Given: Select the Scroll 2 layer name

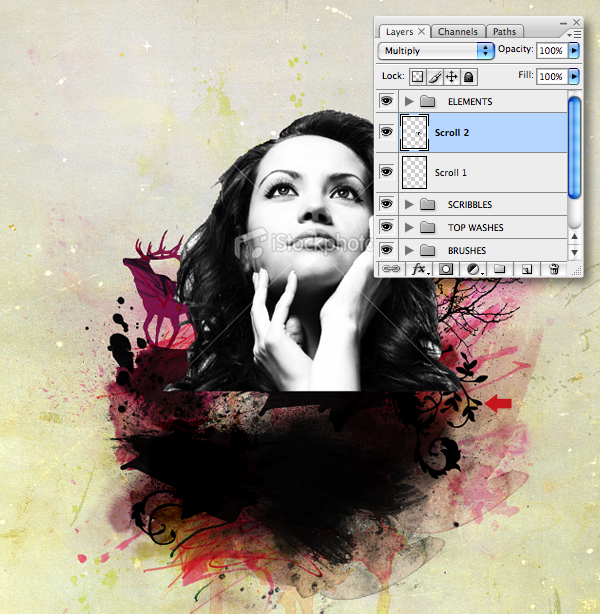Looking at the screenshot, I should click(452, 133).
